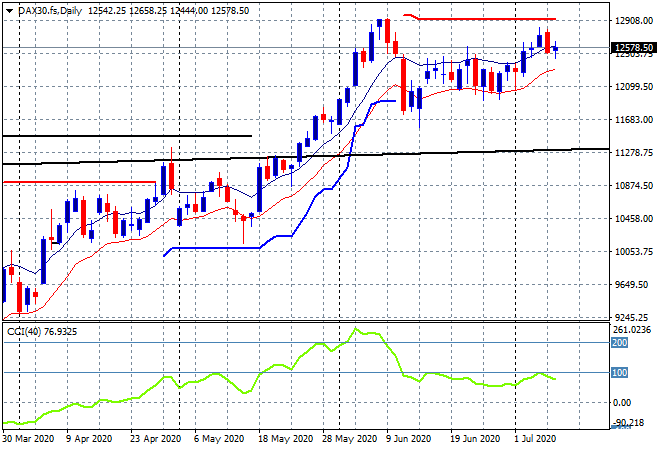The image size is (660, 450).
Task: Select the high value 12658.25 in header
Action: pyautogui.click(x=148, y=11)
